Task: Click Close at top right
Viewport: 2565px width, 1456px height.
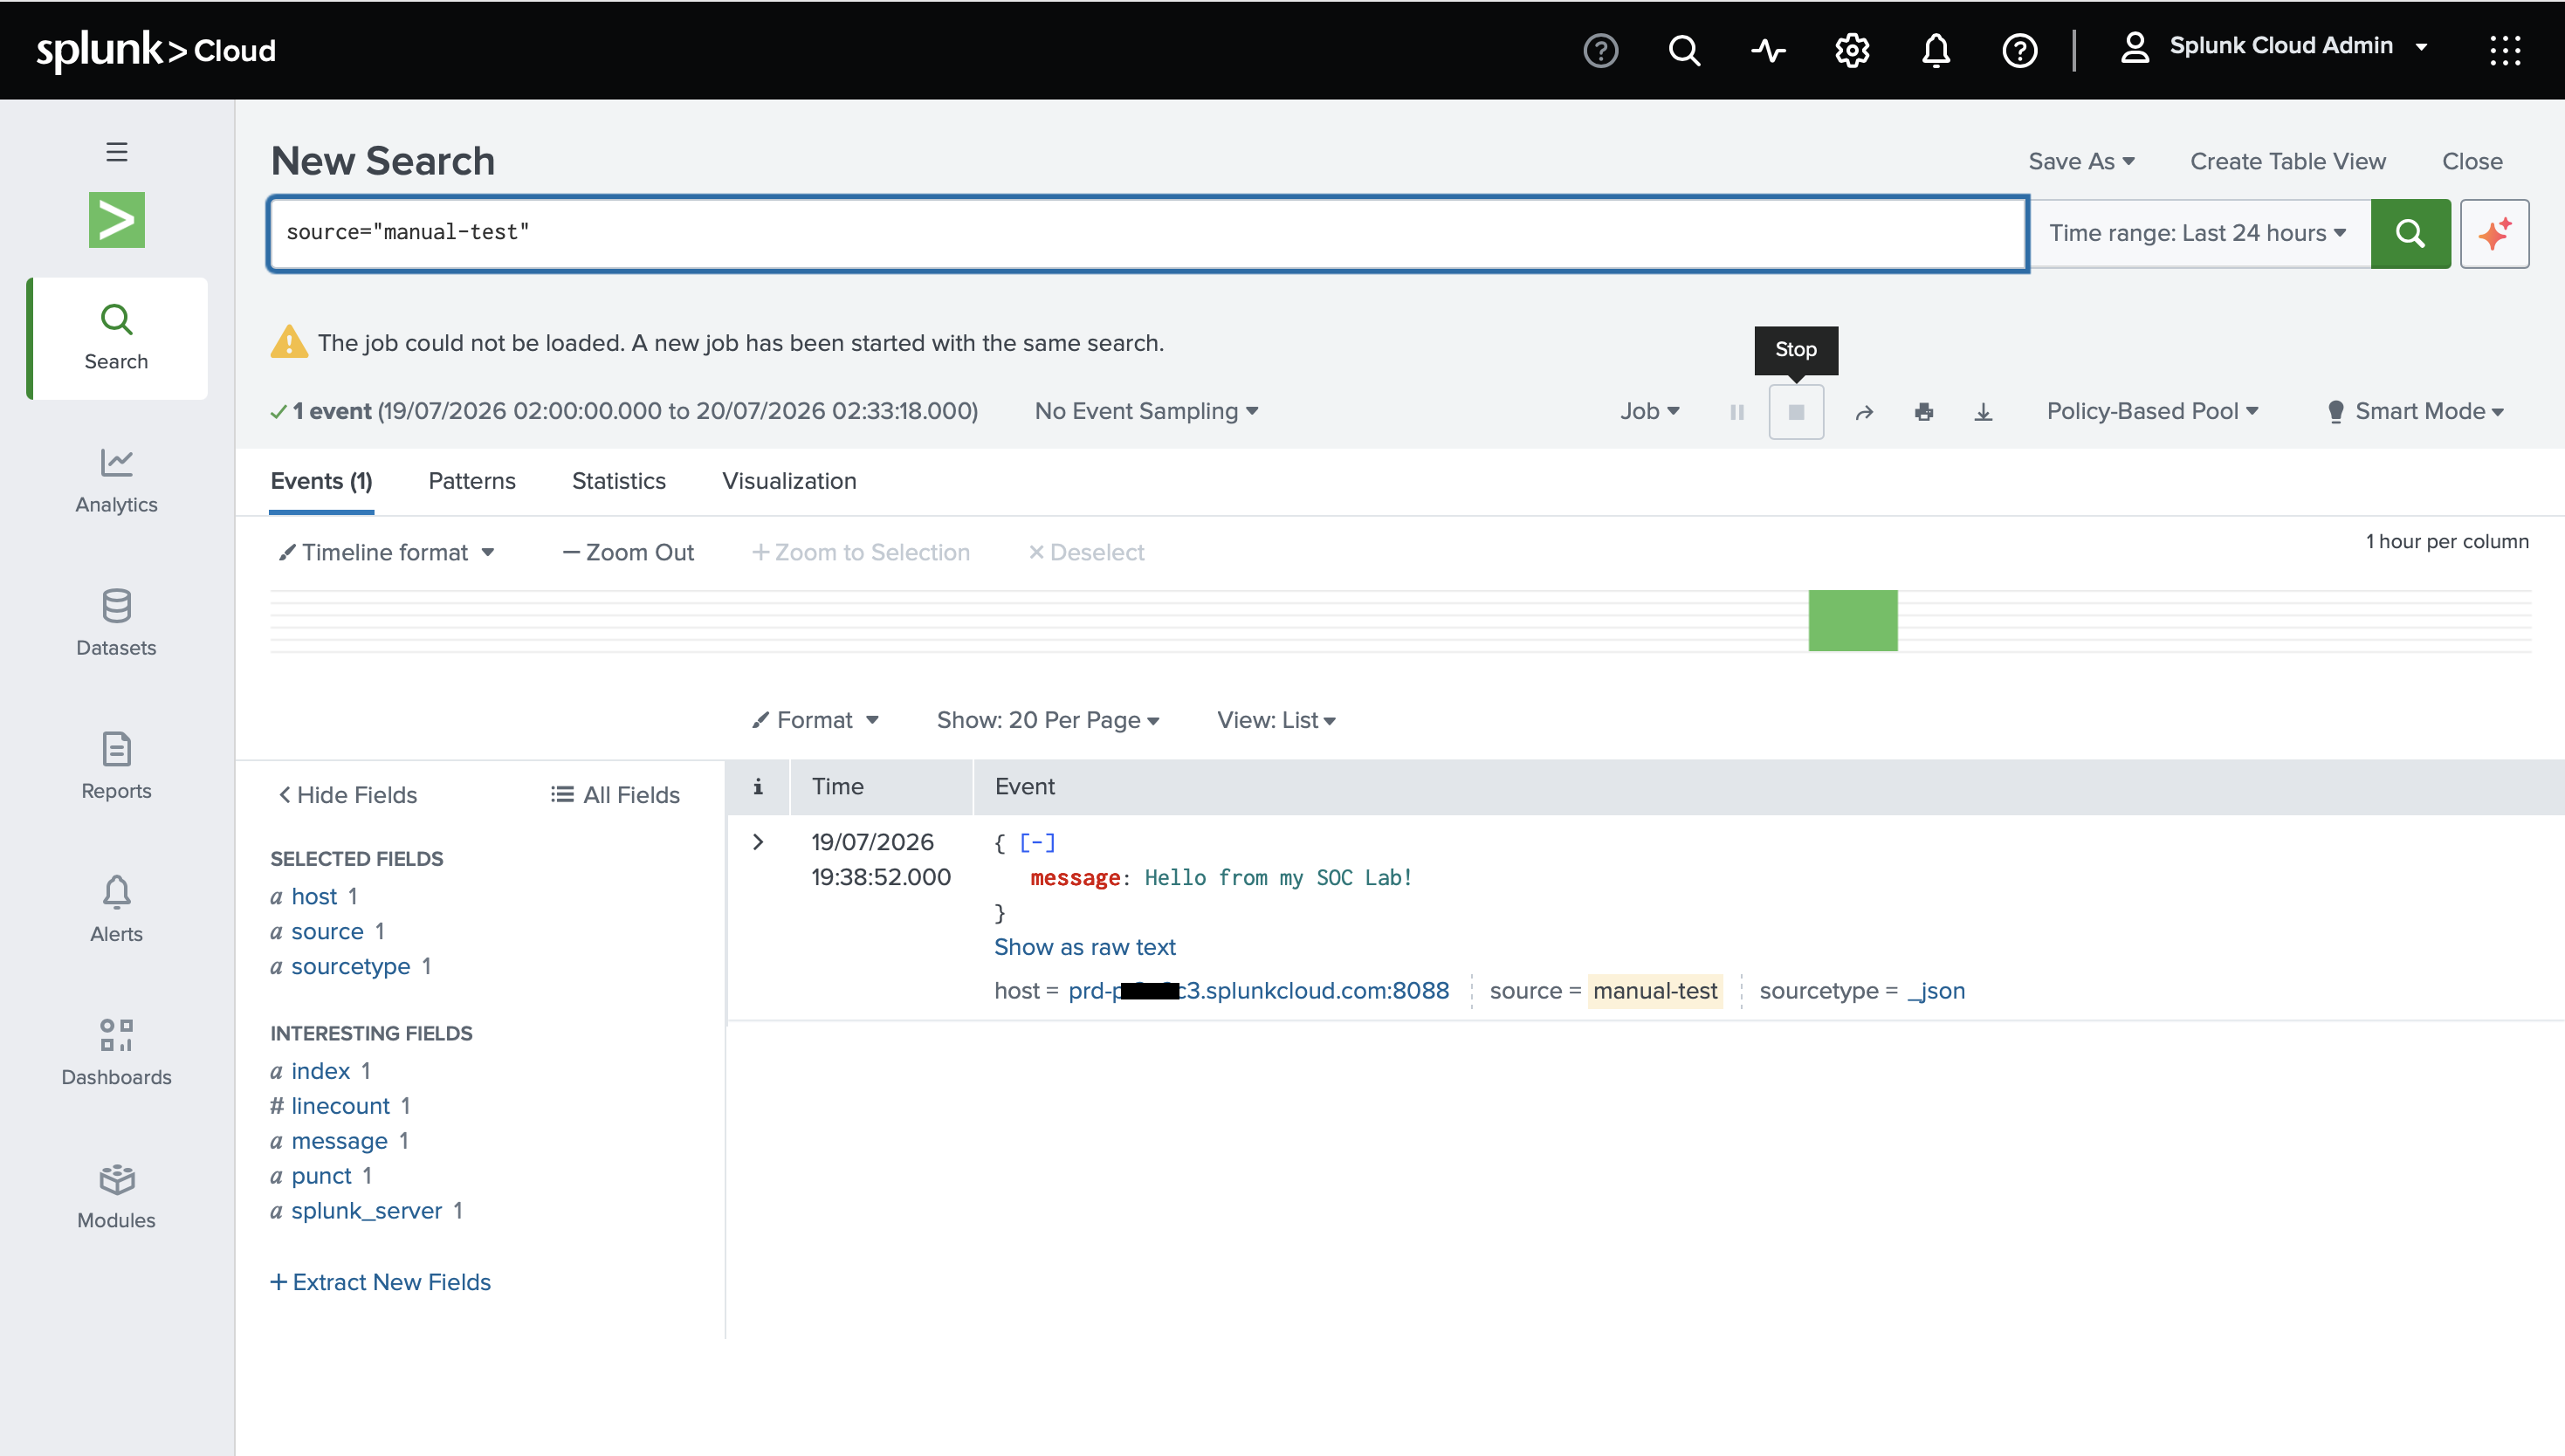Action: tap(2472, 162)
